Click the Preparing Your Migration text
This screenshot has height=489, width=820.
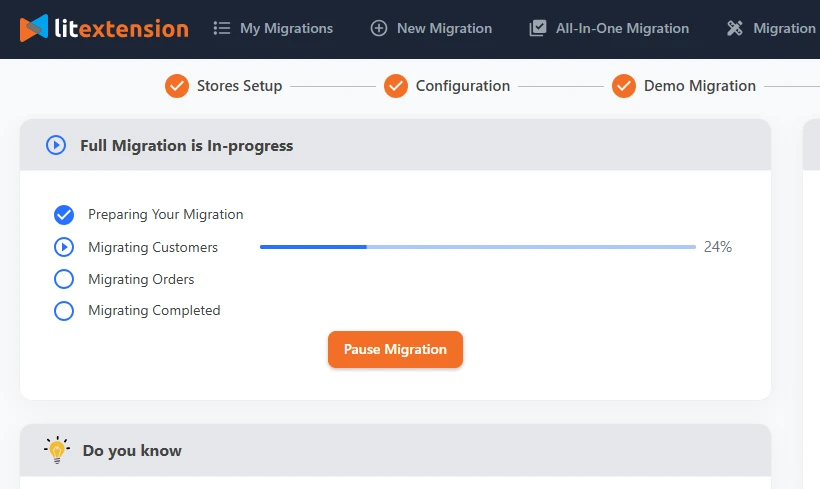pos(166,214)
